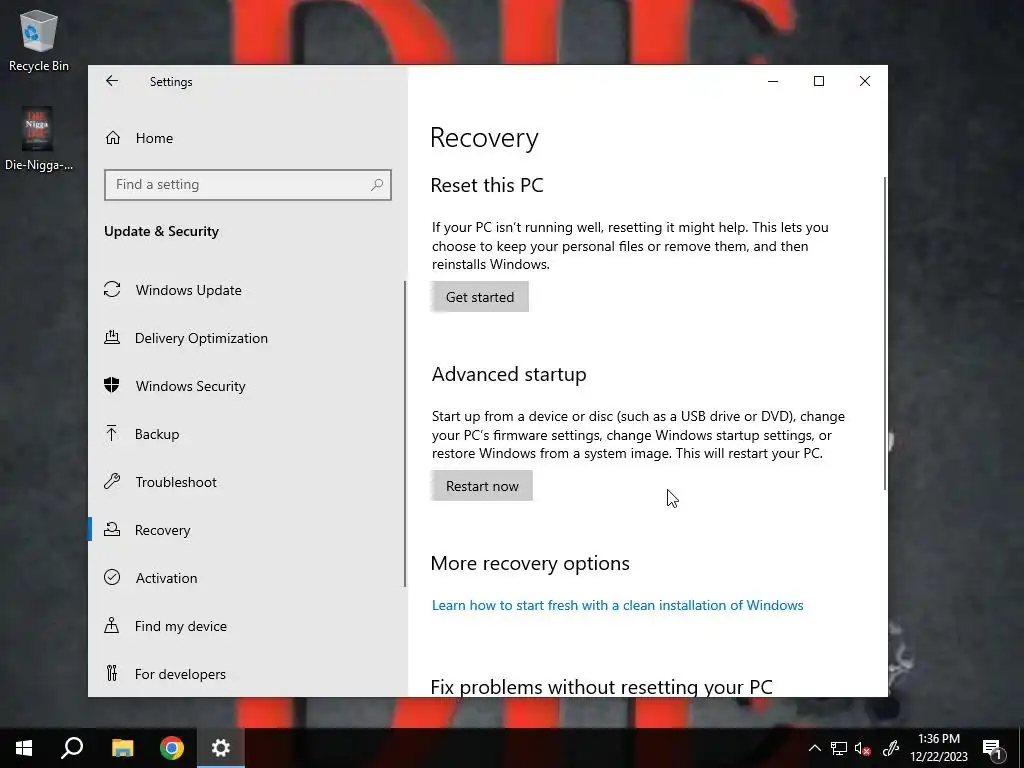
Task: Click the Update & Security section label
Action: [161, 231]
